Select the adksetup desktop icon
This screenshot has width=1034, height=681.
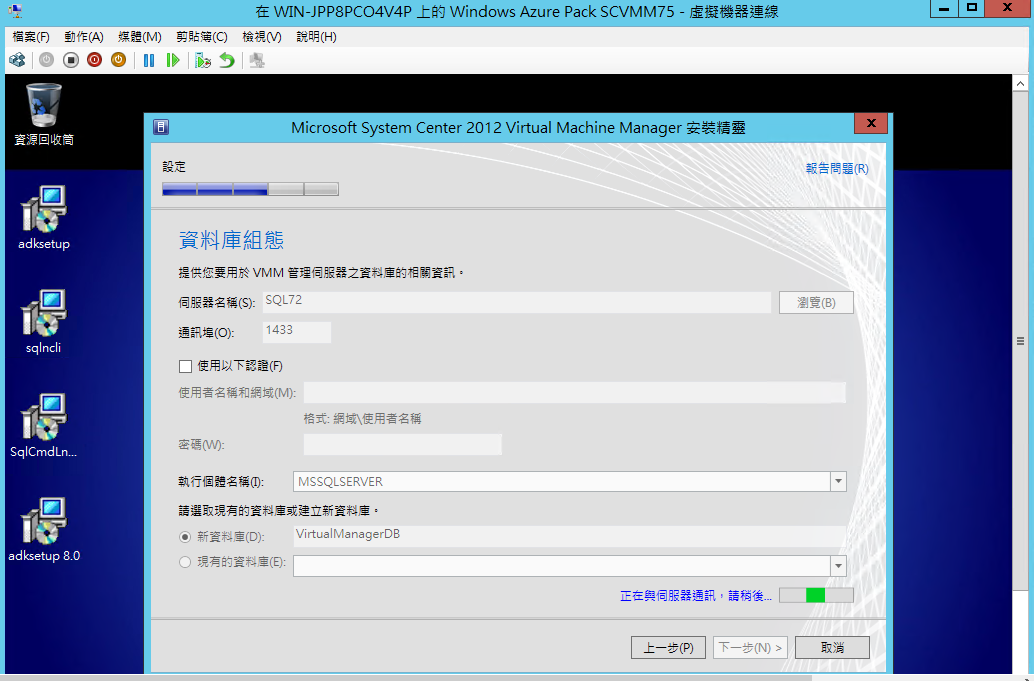click(x=44, y=218)
